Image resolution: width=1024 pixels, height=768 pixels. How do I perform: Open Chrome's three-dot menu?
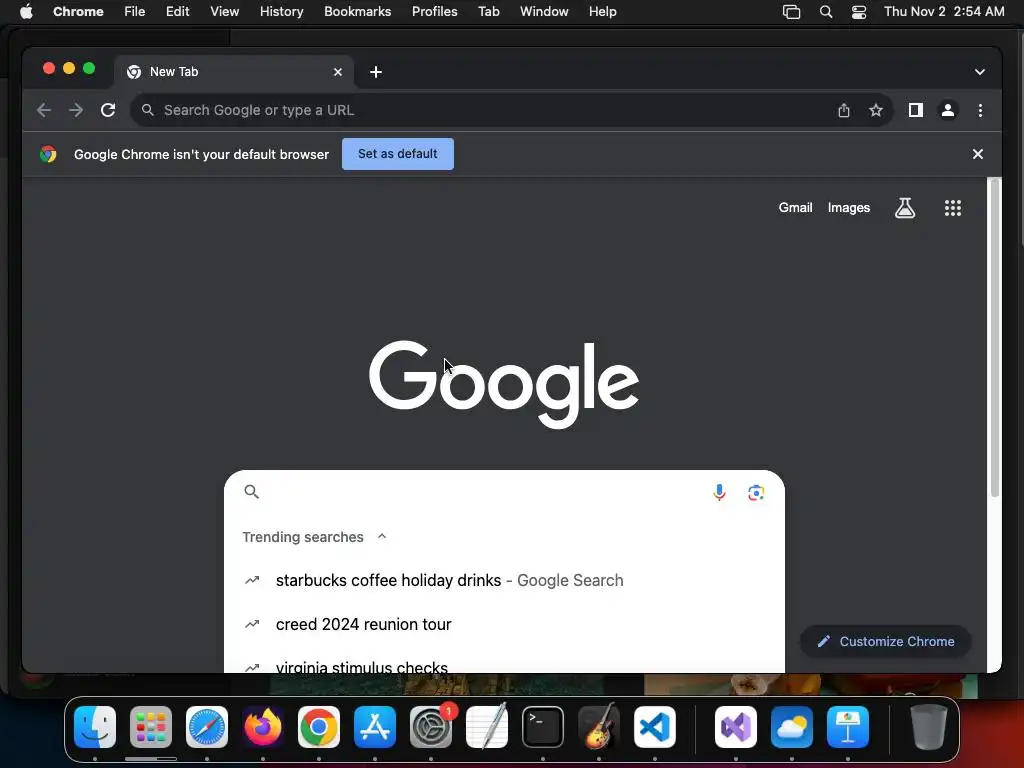pyautogui.click(x=980, y=110)
